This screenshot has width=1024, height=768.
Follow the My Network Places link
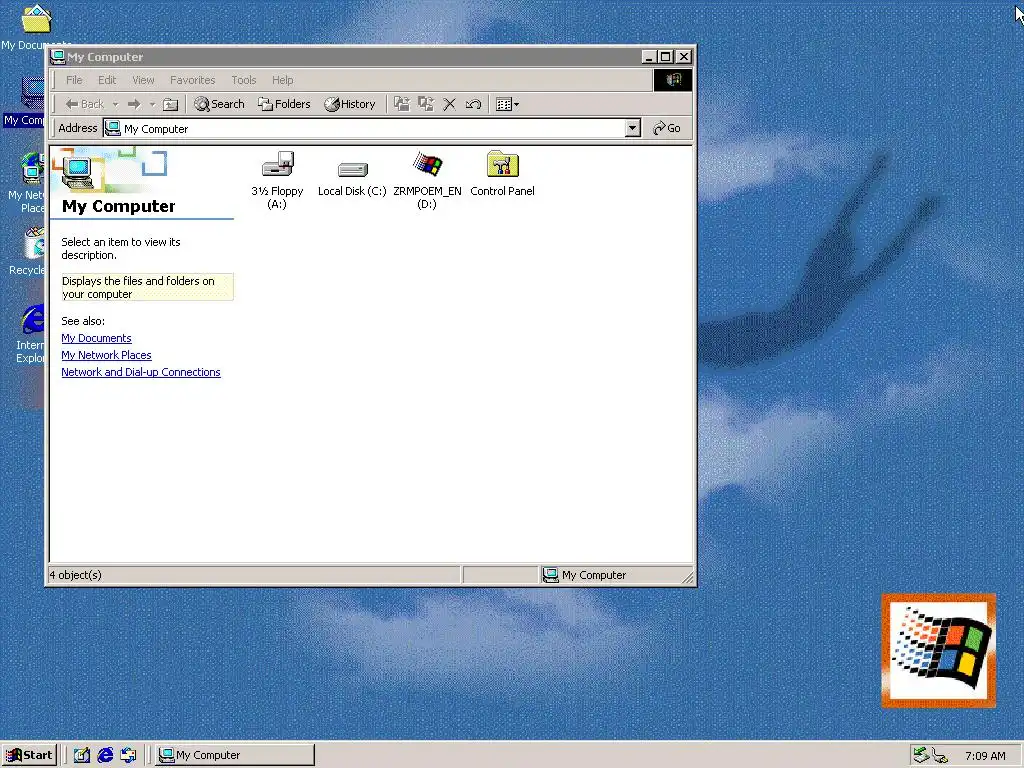[106, 355]
